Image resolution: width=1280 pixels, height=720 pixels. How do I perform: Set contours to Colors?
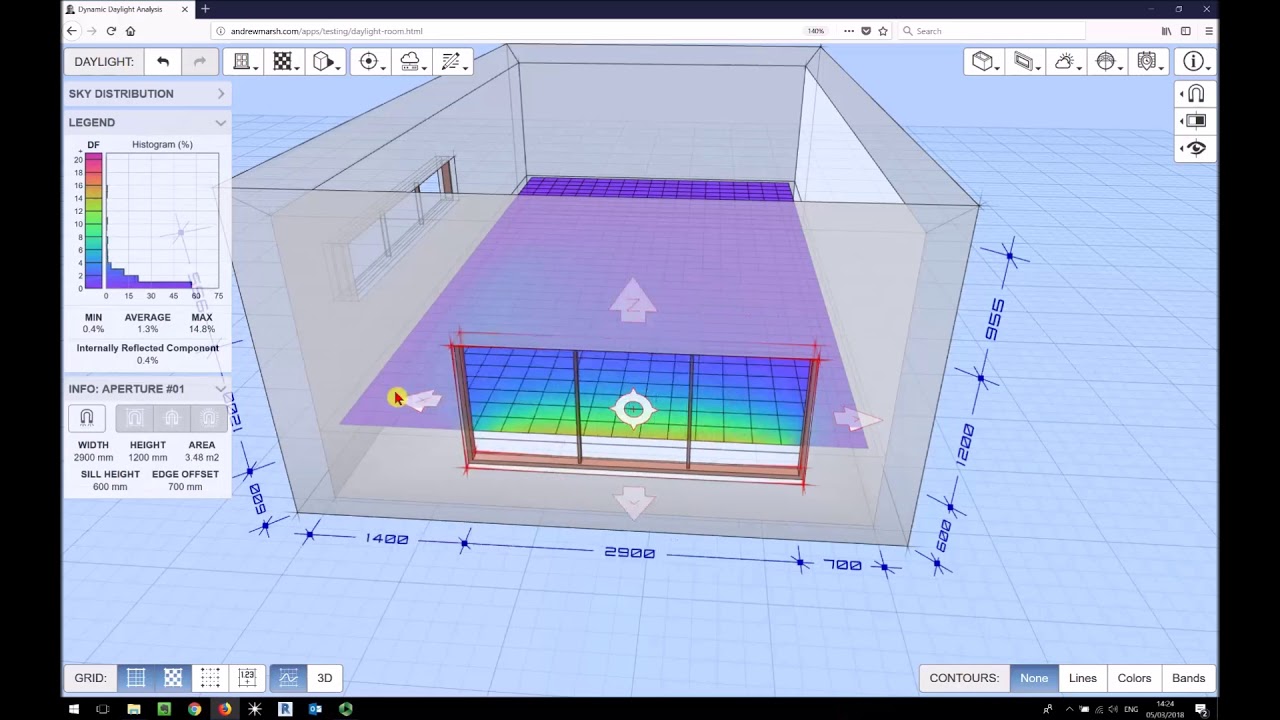[1134, 678]
